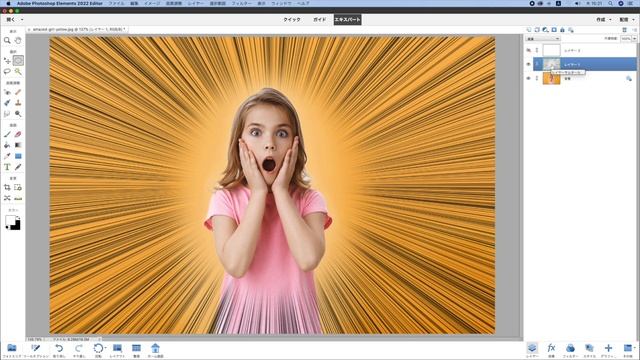
Task: Open the opacity slider dropdown arrow
Action: click(x=634, y=39)
